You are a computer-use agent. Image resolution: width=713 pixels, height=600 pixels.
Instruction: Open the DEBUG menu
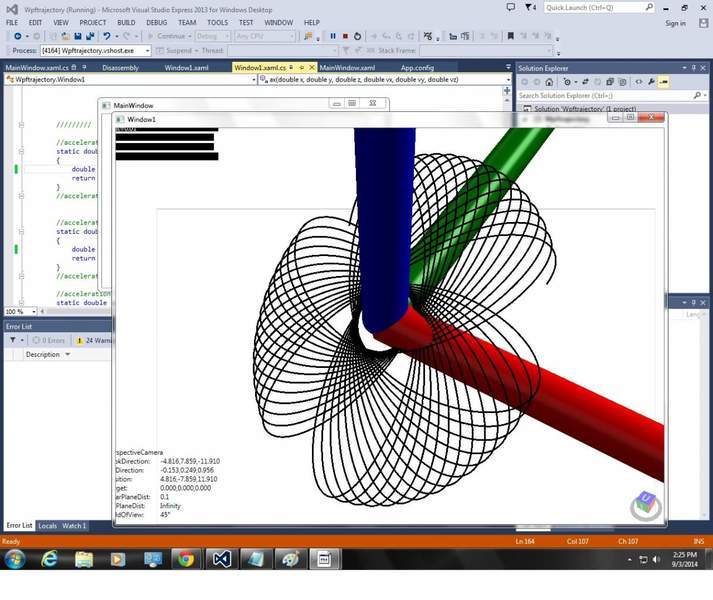click(156, 22)
